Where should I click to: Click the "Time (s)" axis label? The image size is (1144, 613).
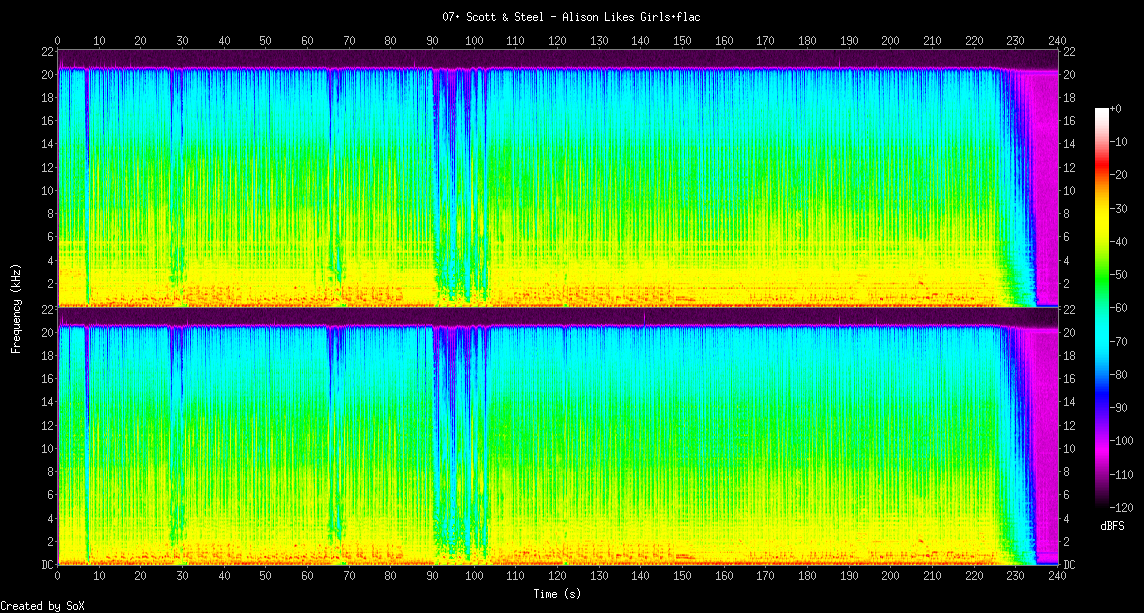point(557,594)
